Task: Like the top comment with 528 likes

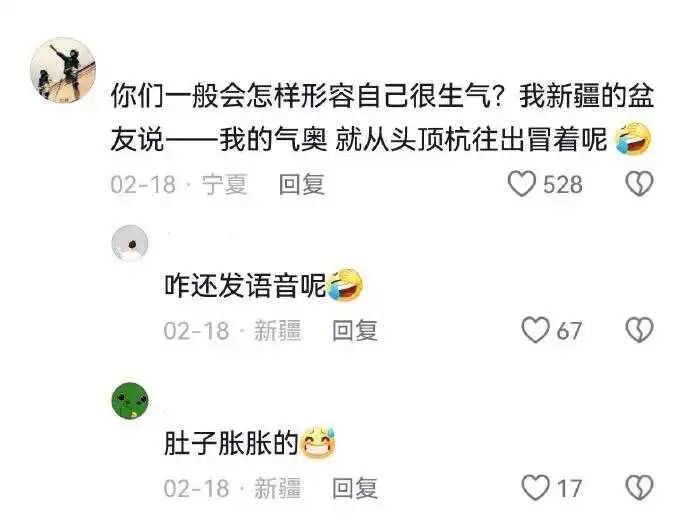Action: [522, 184]
